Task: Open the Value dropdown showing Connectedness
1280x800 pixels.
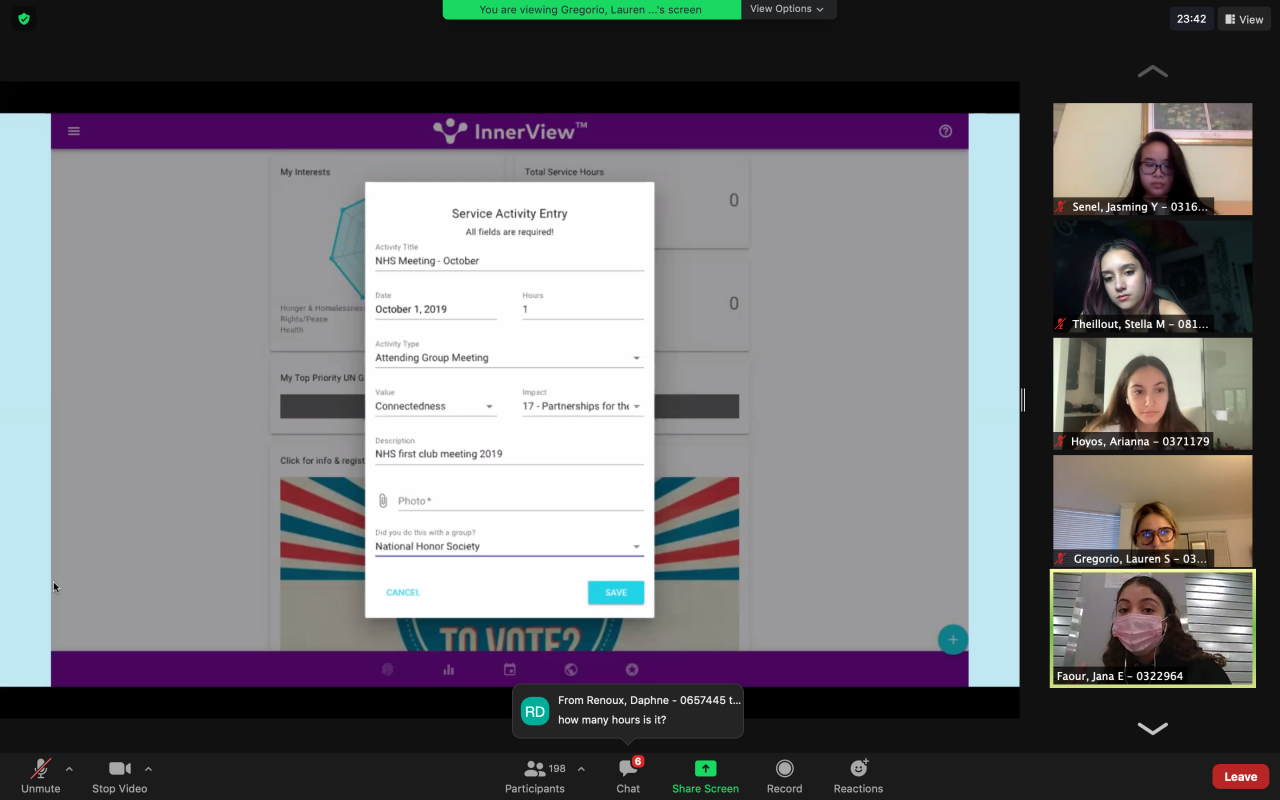Action: tap(436, 407)
